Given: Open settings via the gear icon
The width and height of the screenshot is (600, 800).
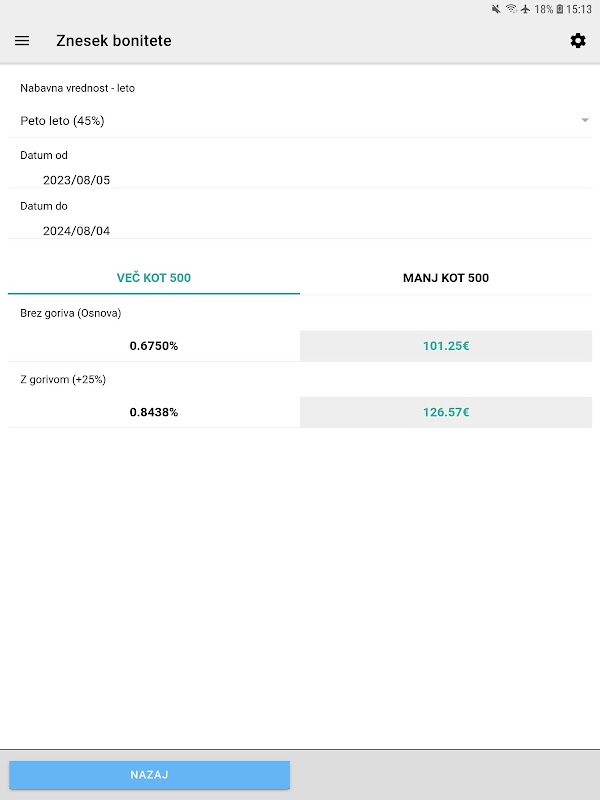Looking at the screenshot, I should (577, 41).
